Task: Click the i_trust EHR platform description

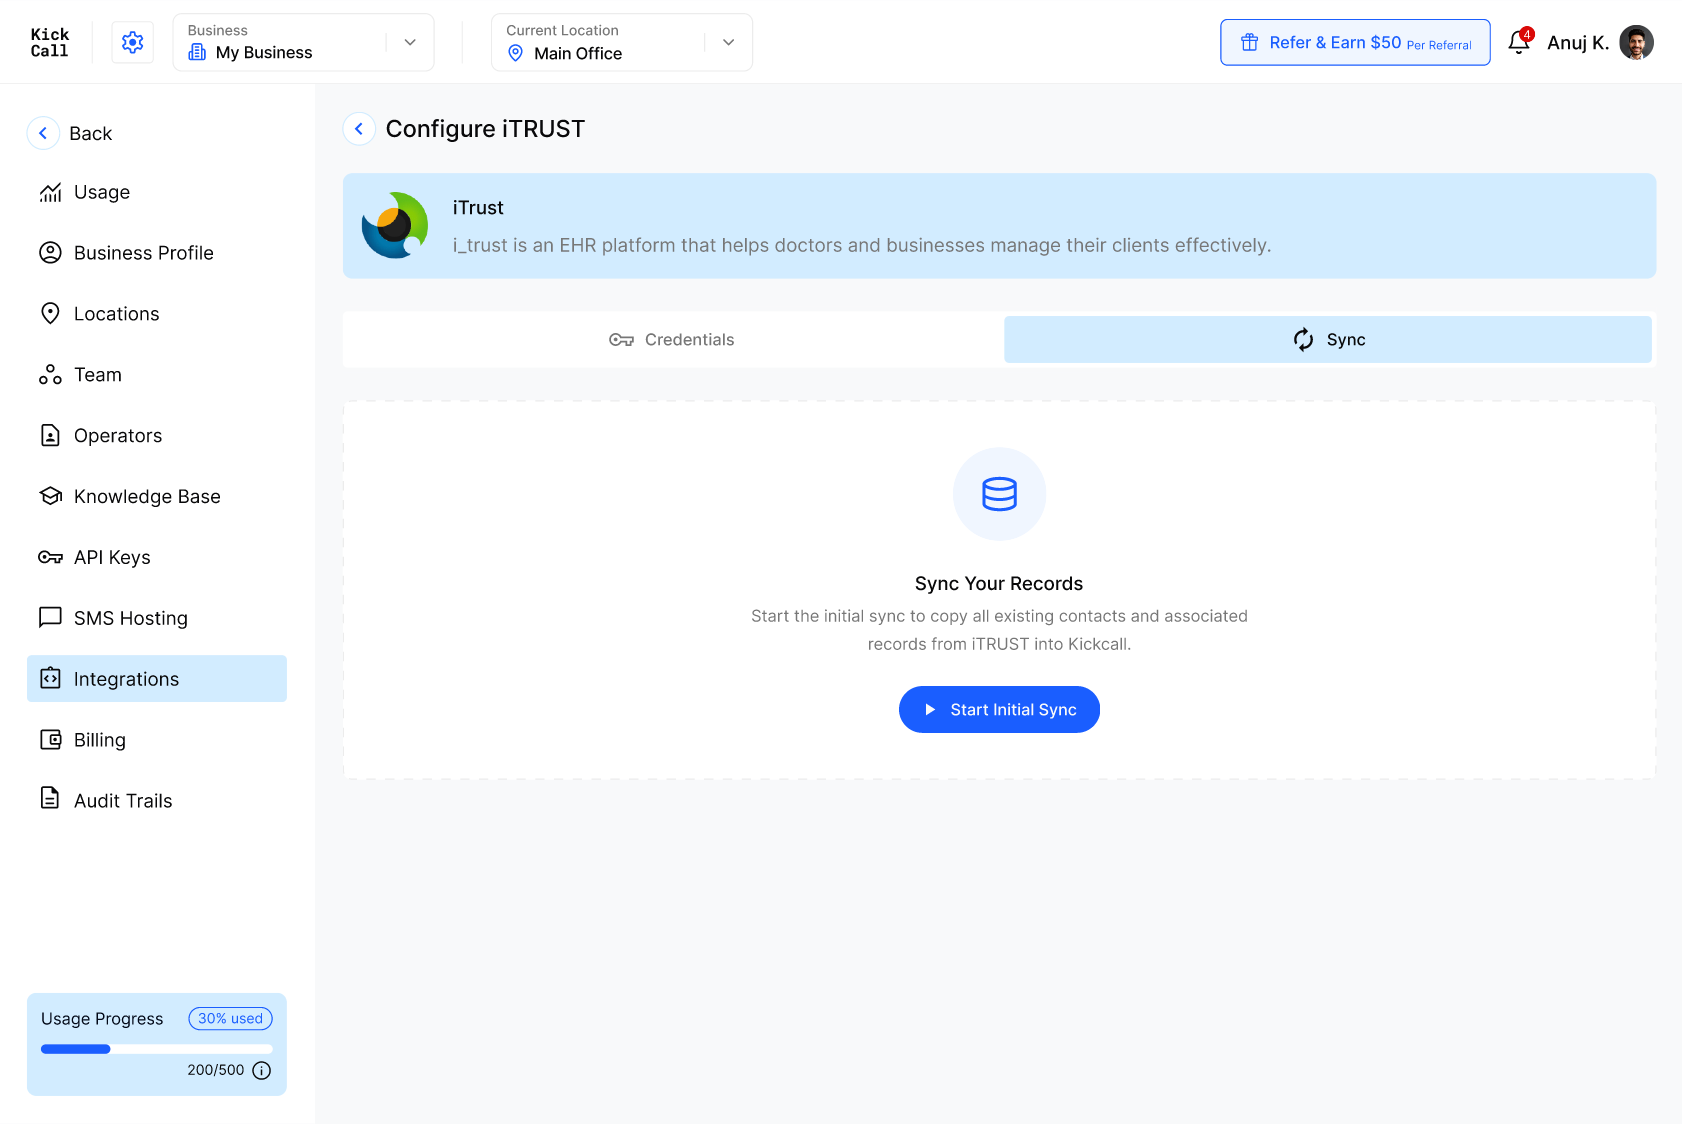Action: click(x=862, y=246)
